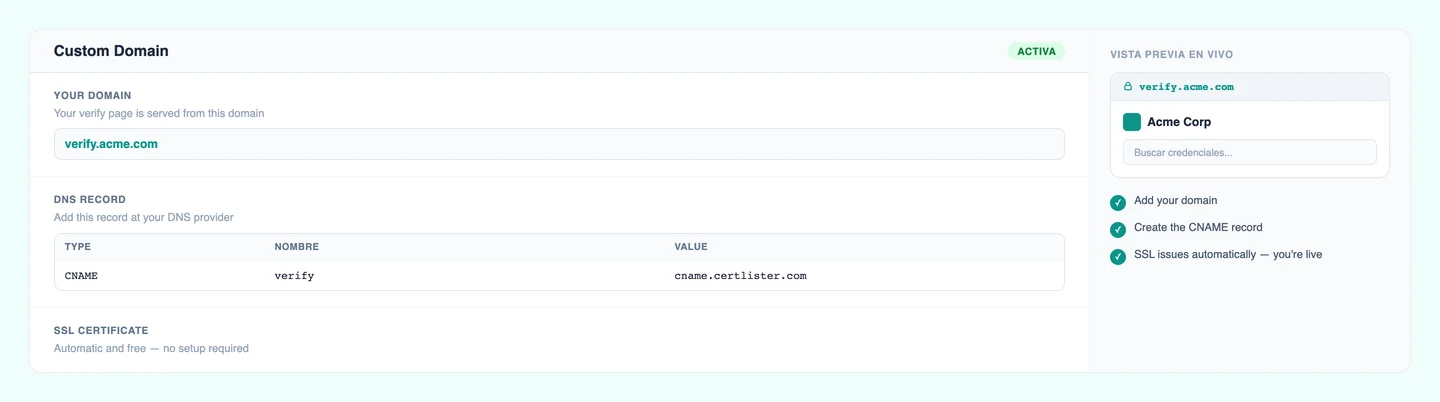Click SSL issues automatically step text

tap(1228, 255)
